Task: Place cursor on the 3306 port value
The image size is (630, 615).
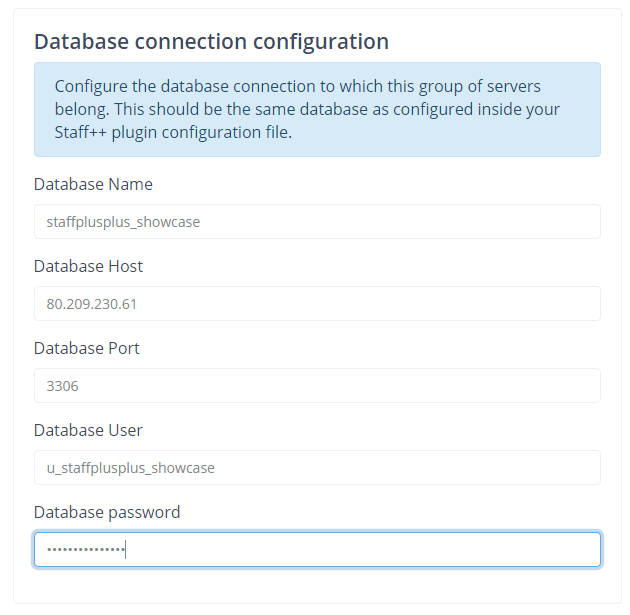Action: point(62,386)
